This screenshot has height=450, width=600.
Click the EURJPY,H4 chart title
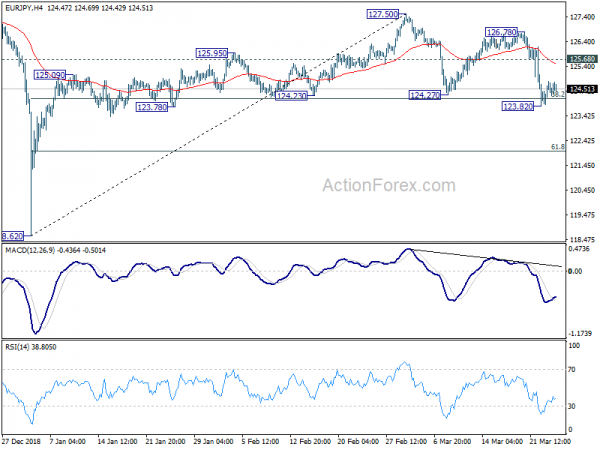24,8
